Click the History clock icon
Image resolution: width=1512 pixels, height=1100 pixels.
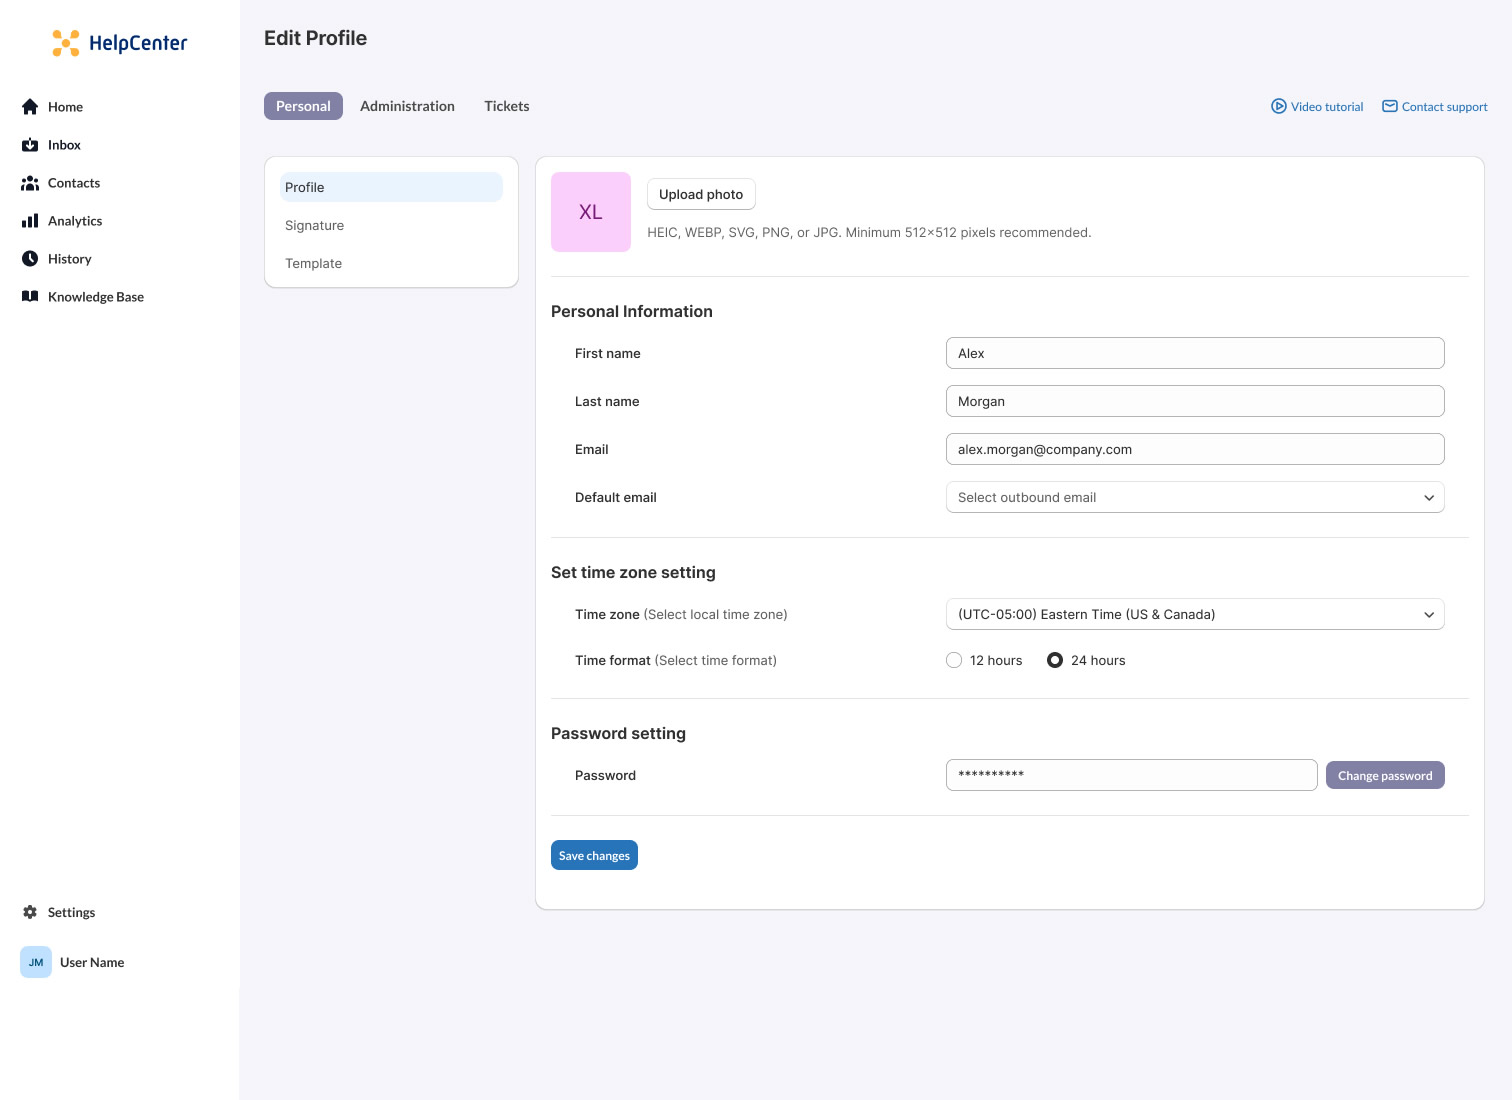tap(30, 259)
